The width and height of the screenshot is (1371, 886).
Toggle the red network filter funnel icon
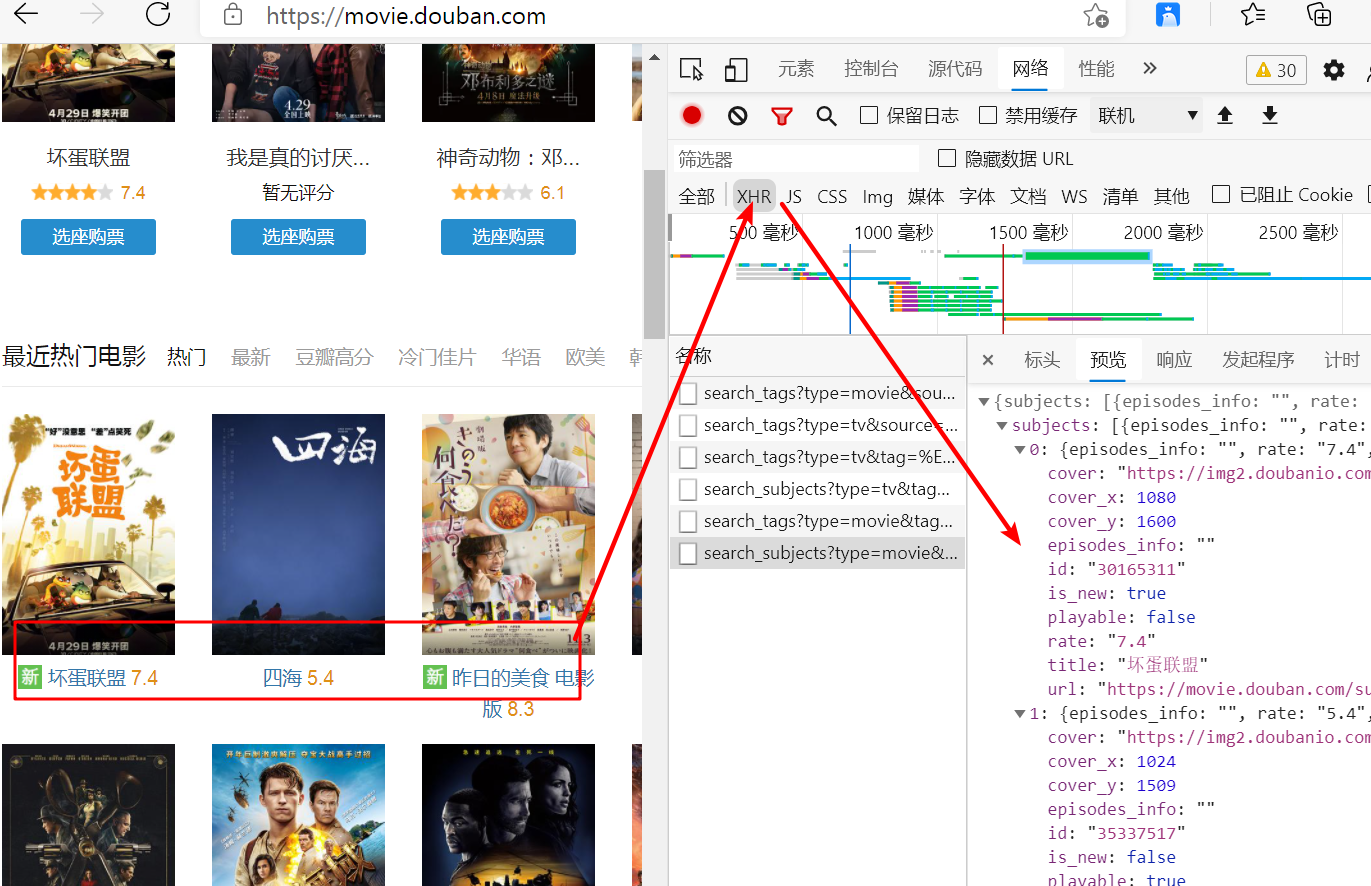(782, 116)
